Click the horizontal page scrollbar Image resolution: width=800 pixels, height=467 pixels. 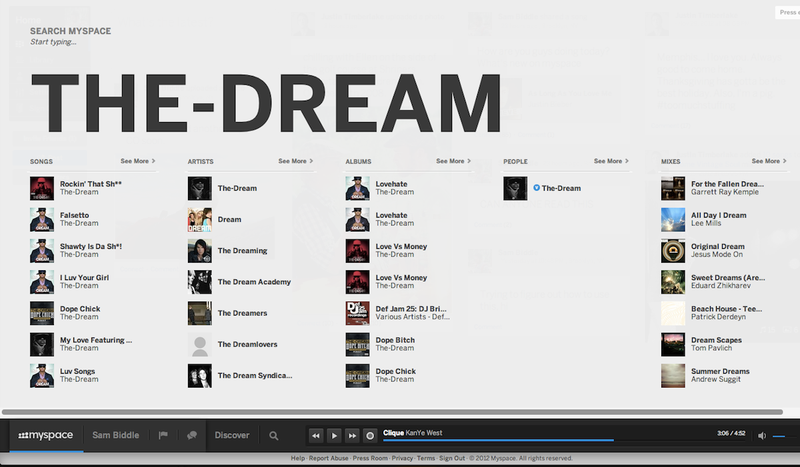pyautogui.click(x=392, y=412)
